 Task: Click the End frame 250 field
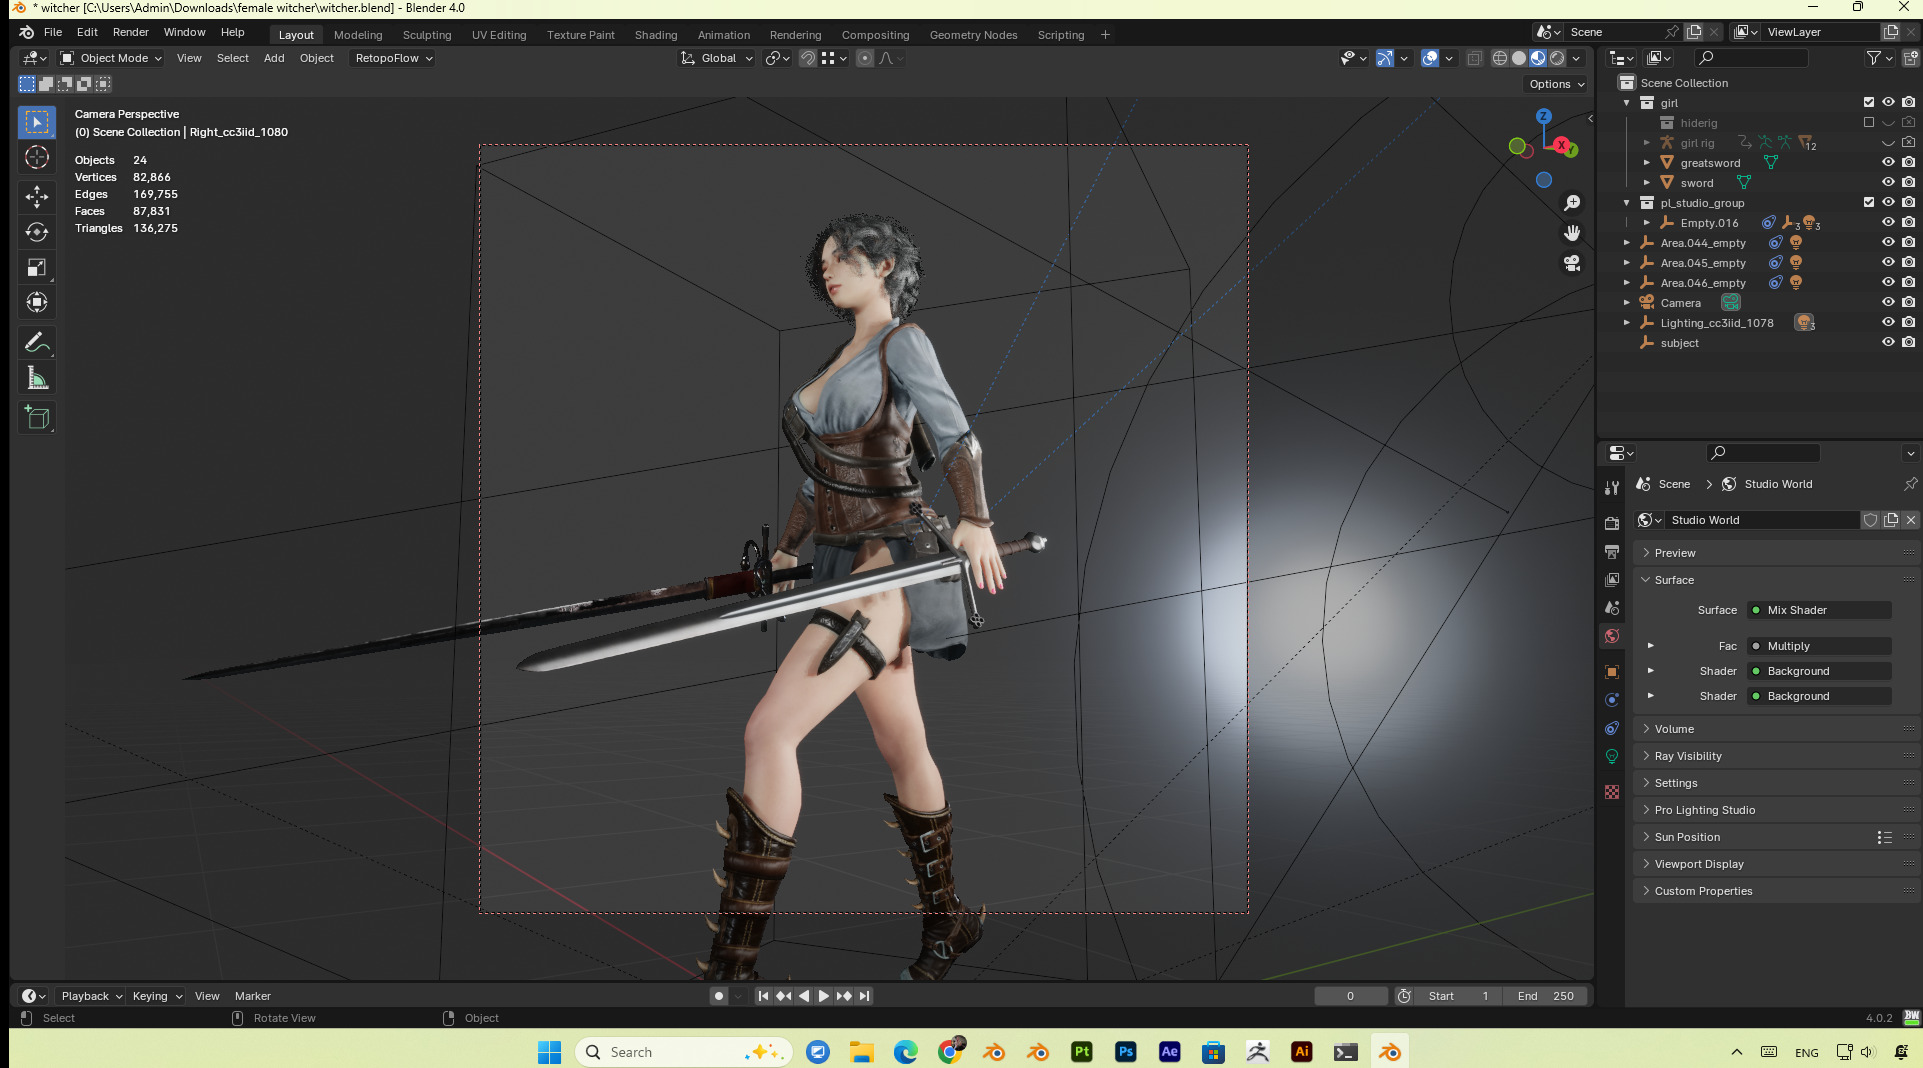(1545, 996)
